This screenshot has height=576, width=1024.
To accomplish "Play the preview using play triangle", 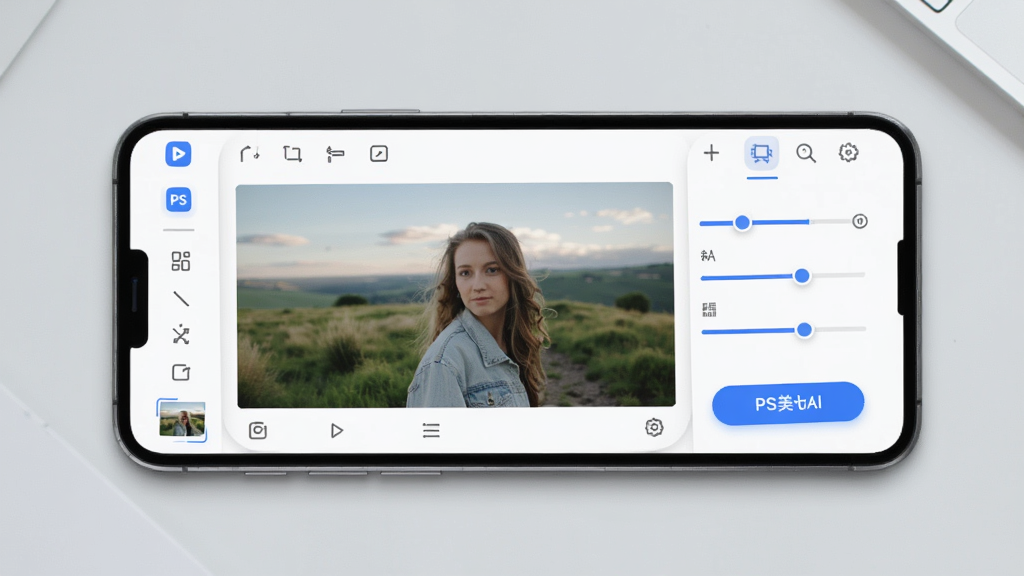I will tap(336, 430).
